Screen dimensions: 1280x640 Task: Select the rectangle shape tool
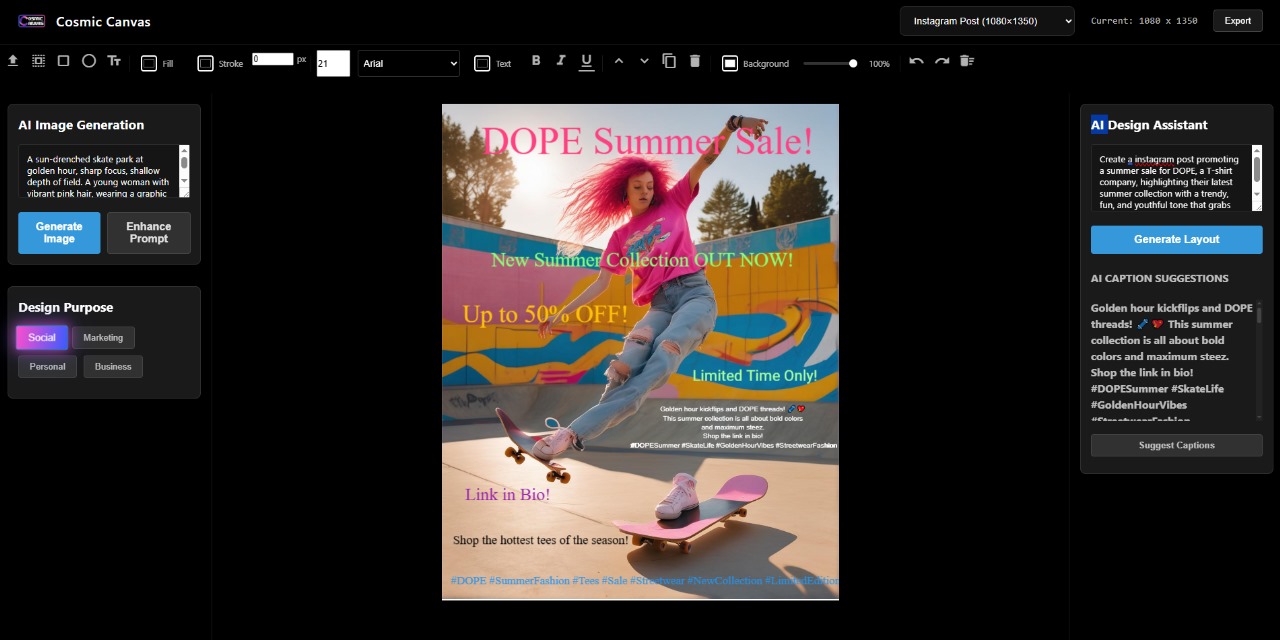(x=63, y=61)
